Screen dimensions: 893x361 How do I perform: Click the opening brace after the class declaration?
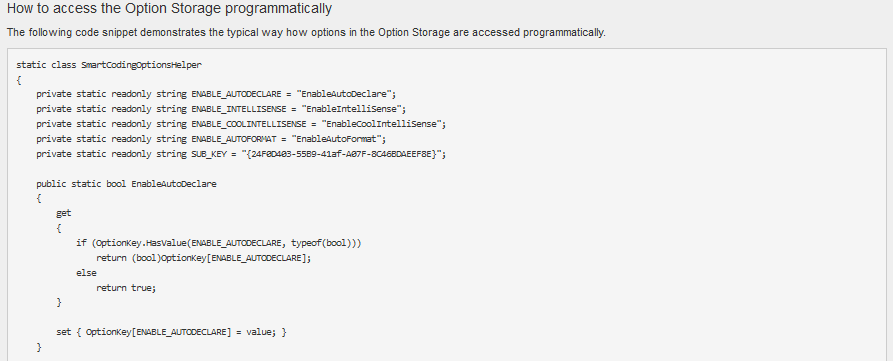(19, 80)
